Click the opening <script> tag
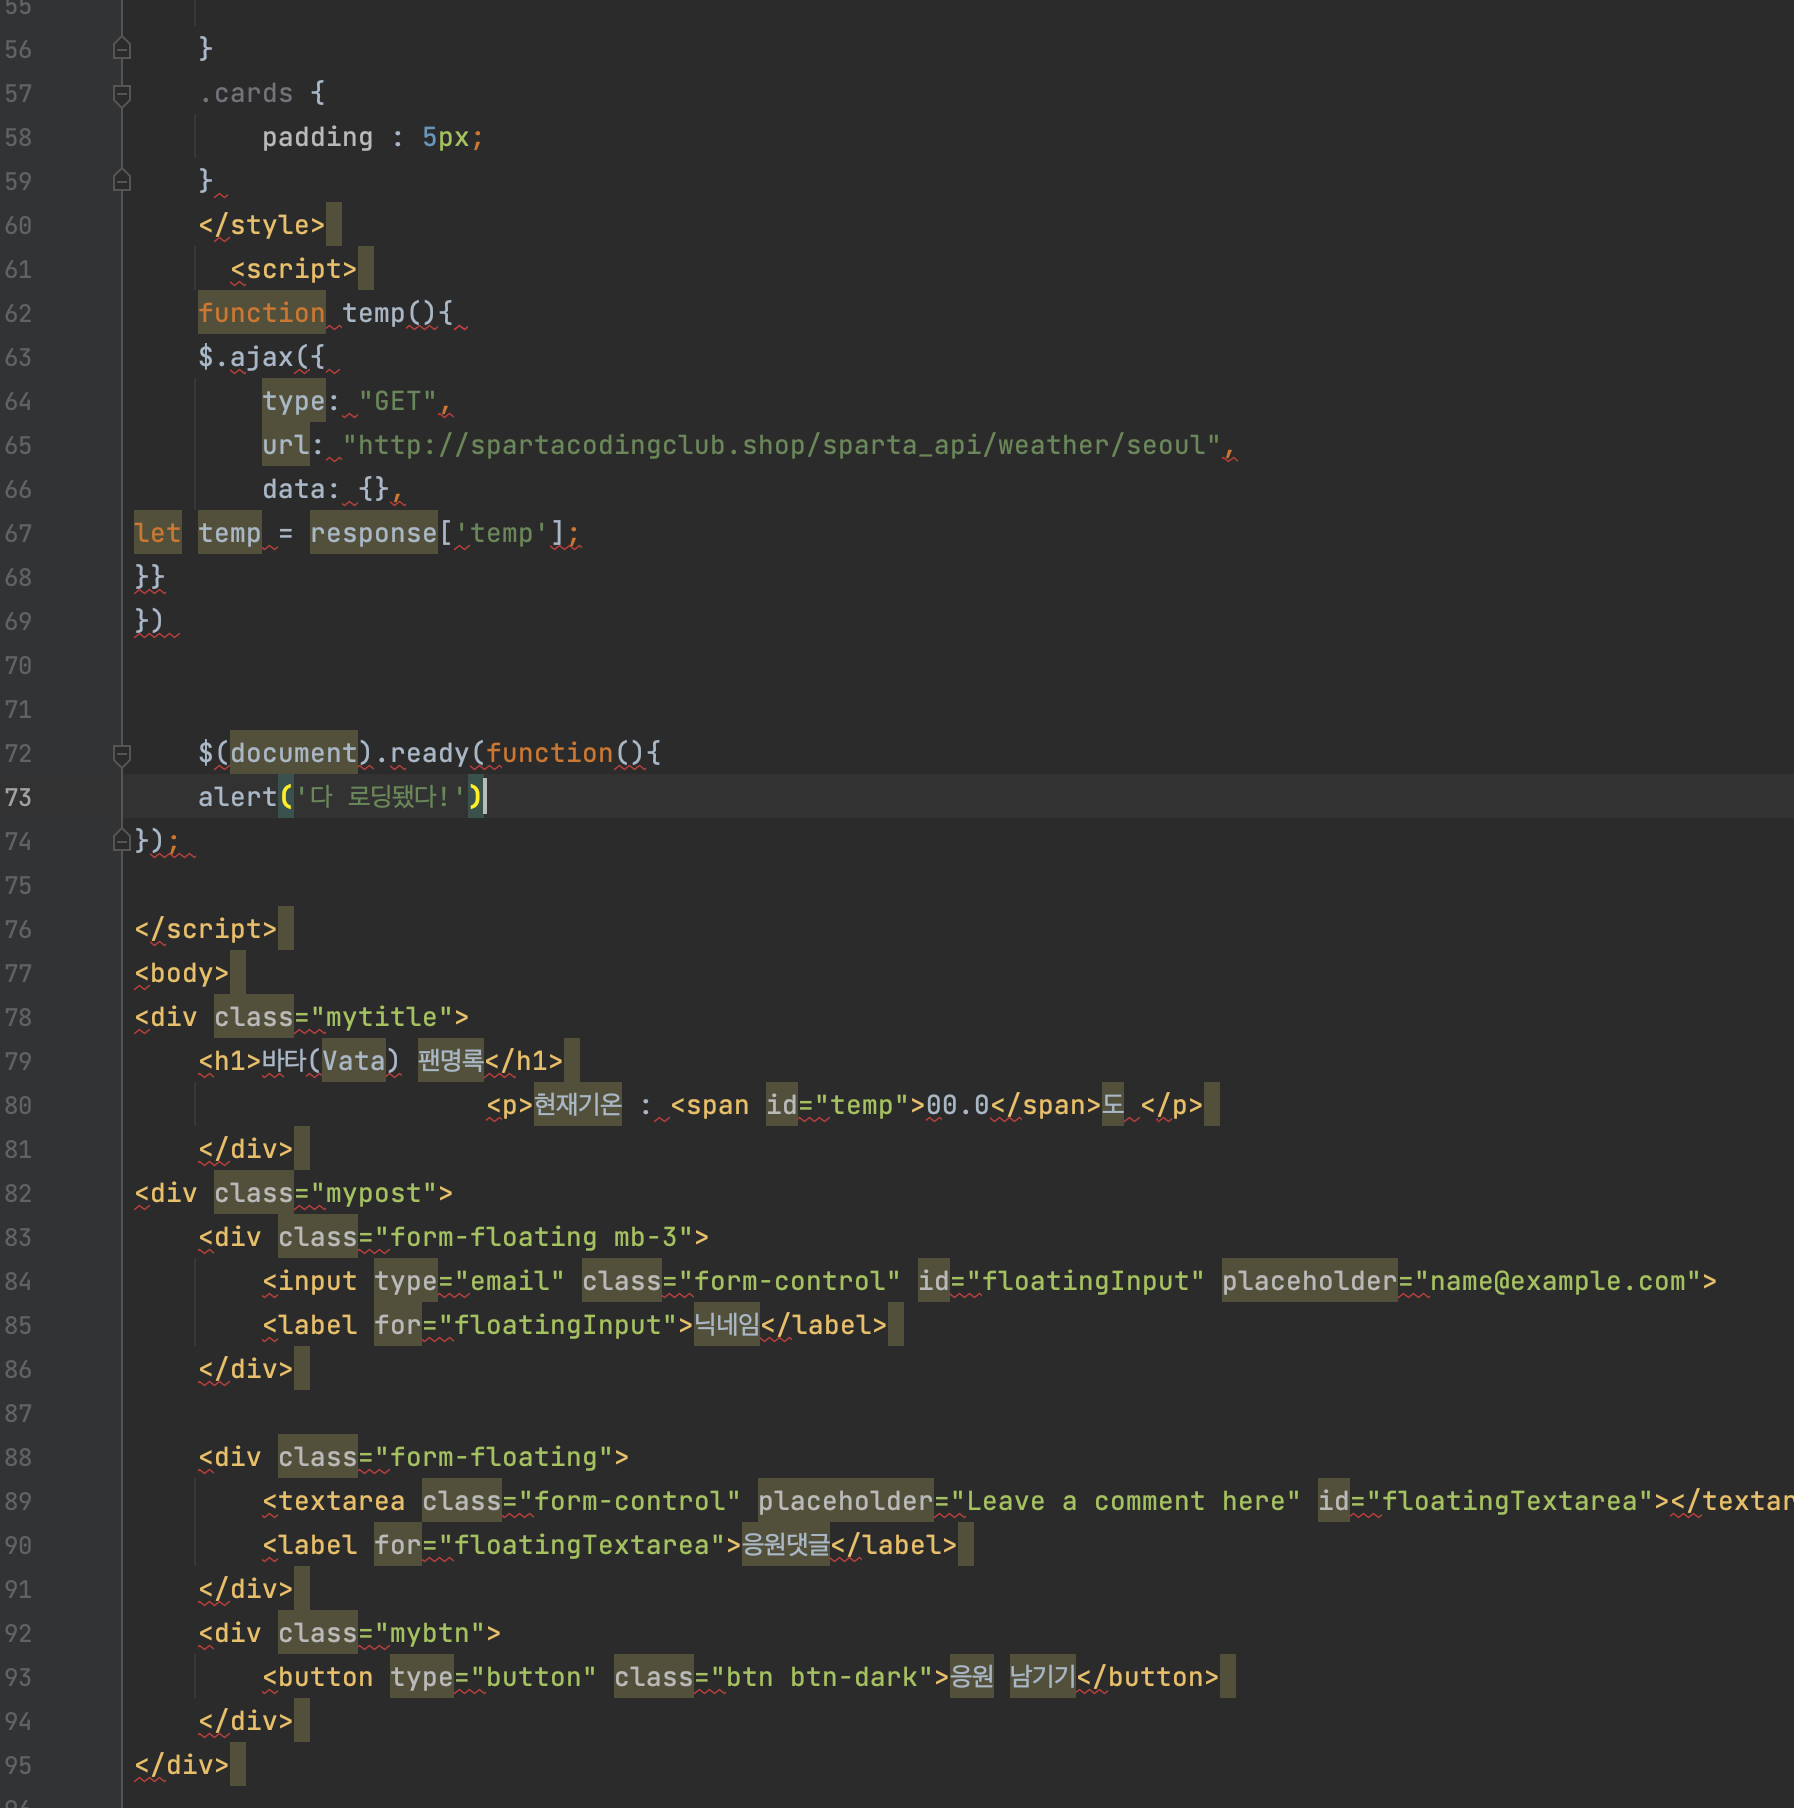1794x1808 pixels. coord(294,269)
